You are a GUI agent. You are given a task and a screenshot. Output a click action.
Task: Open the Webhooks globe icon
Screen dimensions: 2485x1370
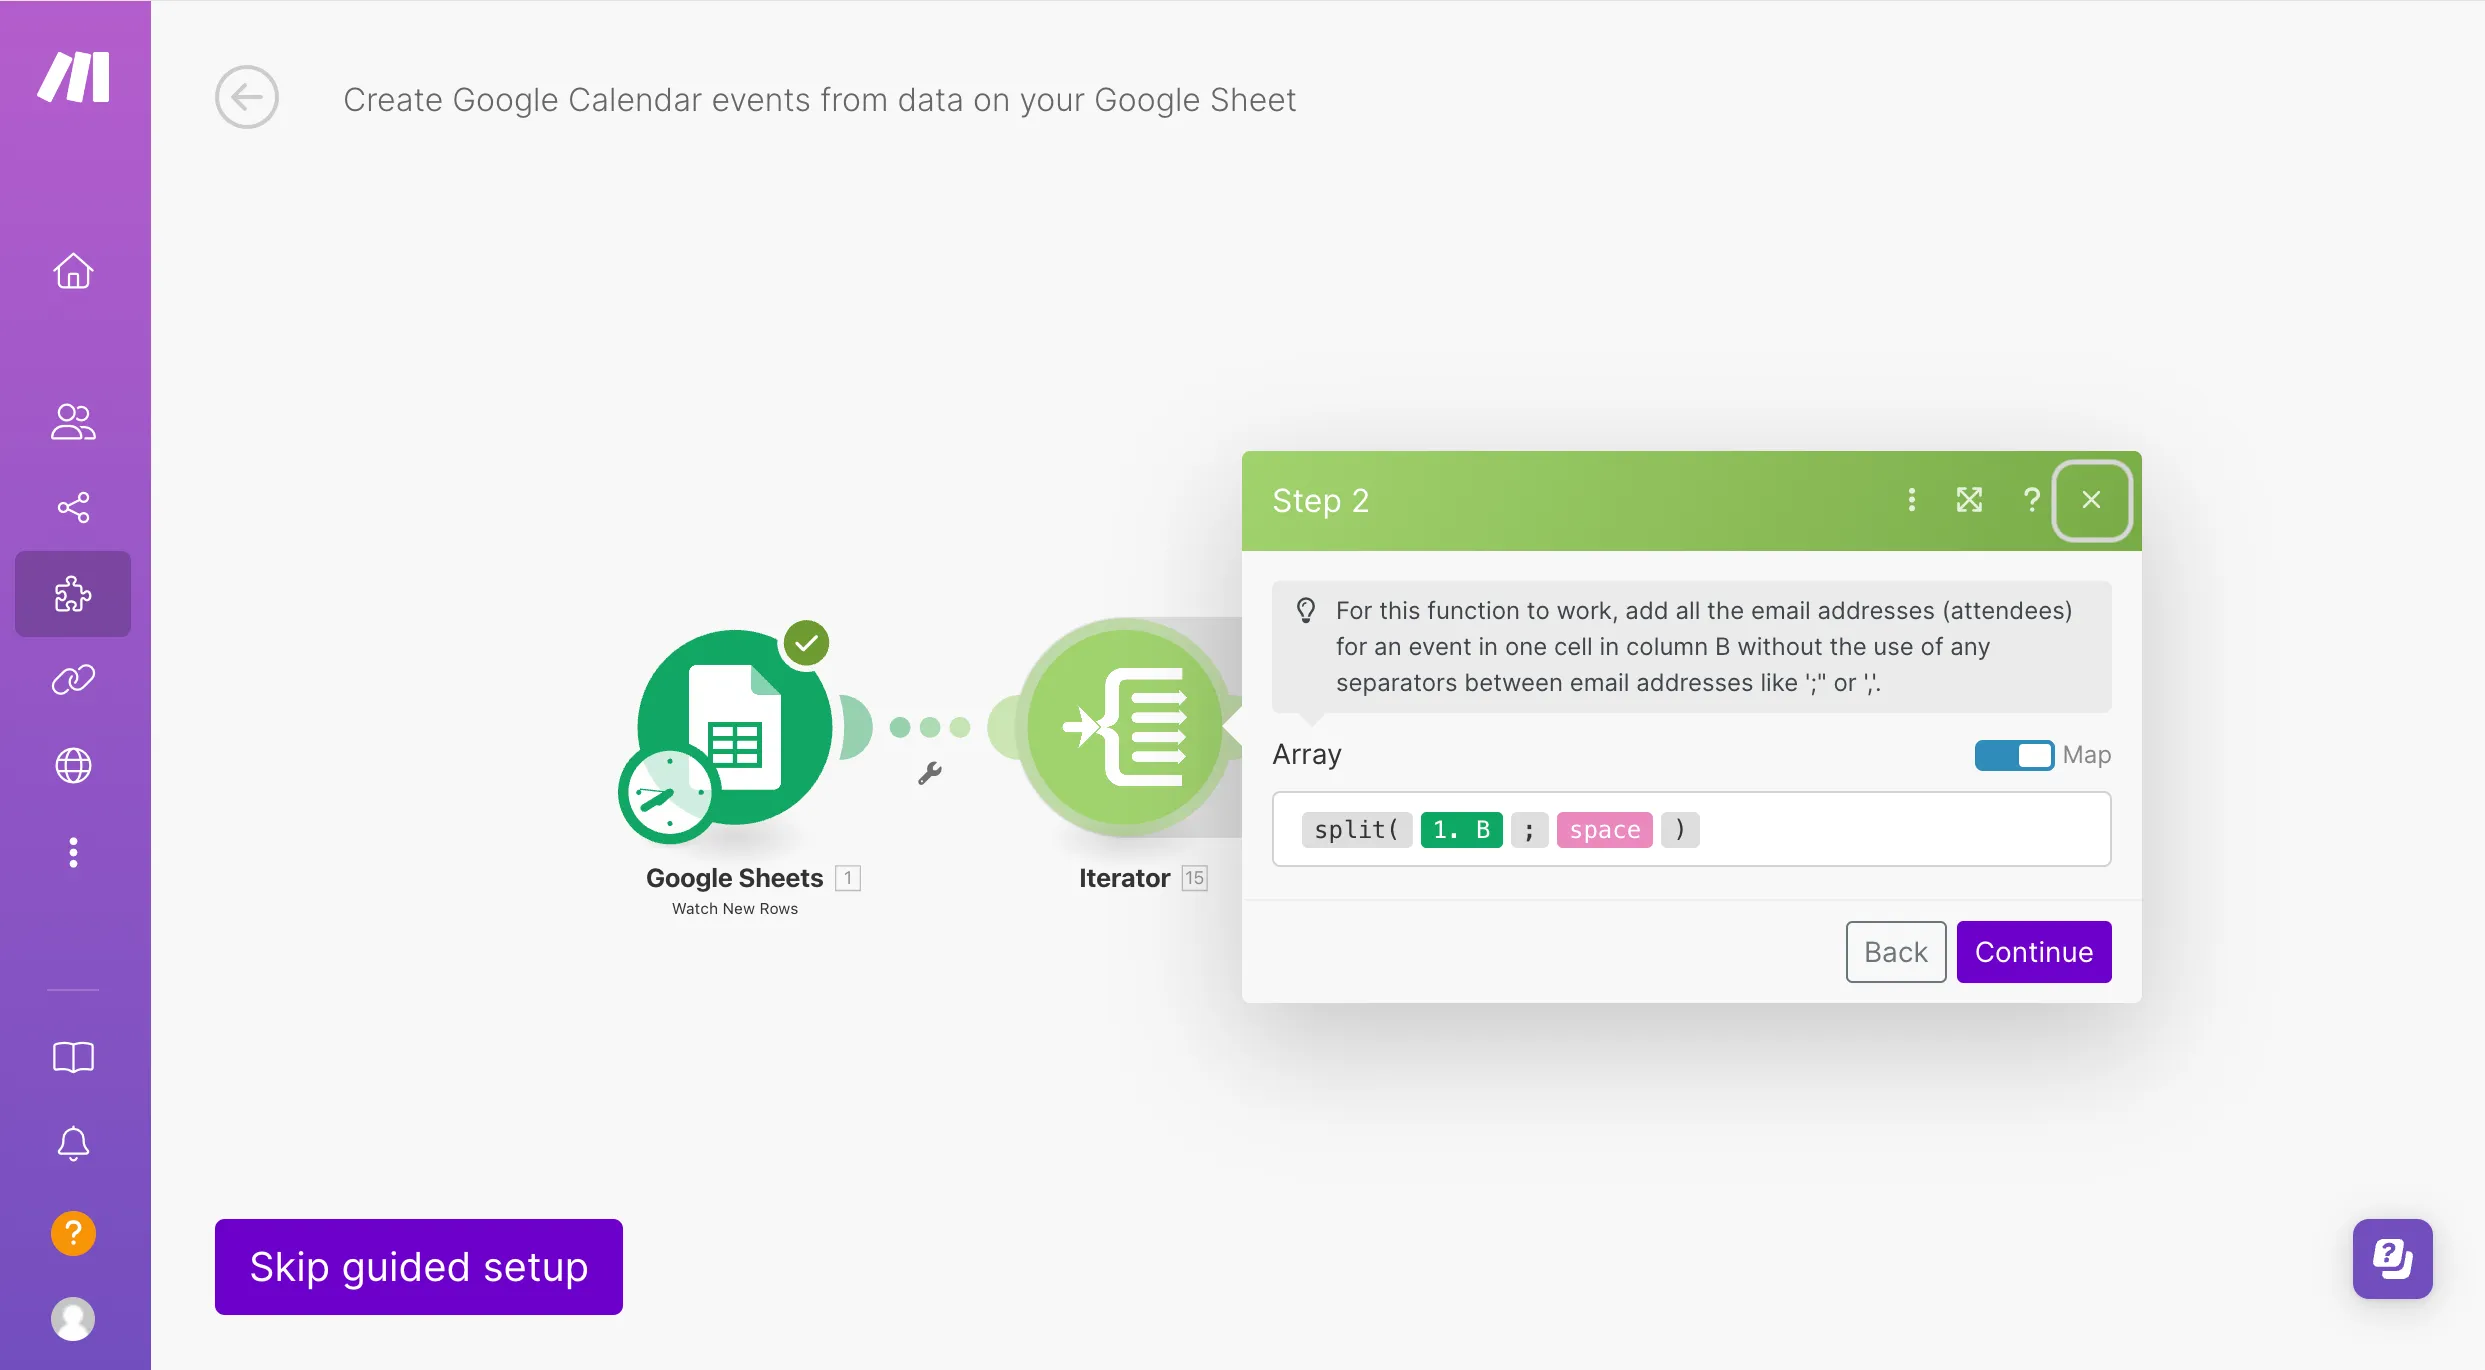73,766
